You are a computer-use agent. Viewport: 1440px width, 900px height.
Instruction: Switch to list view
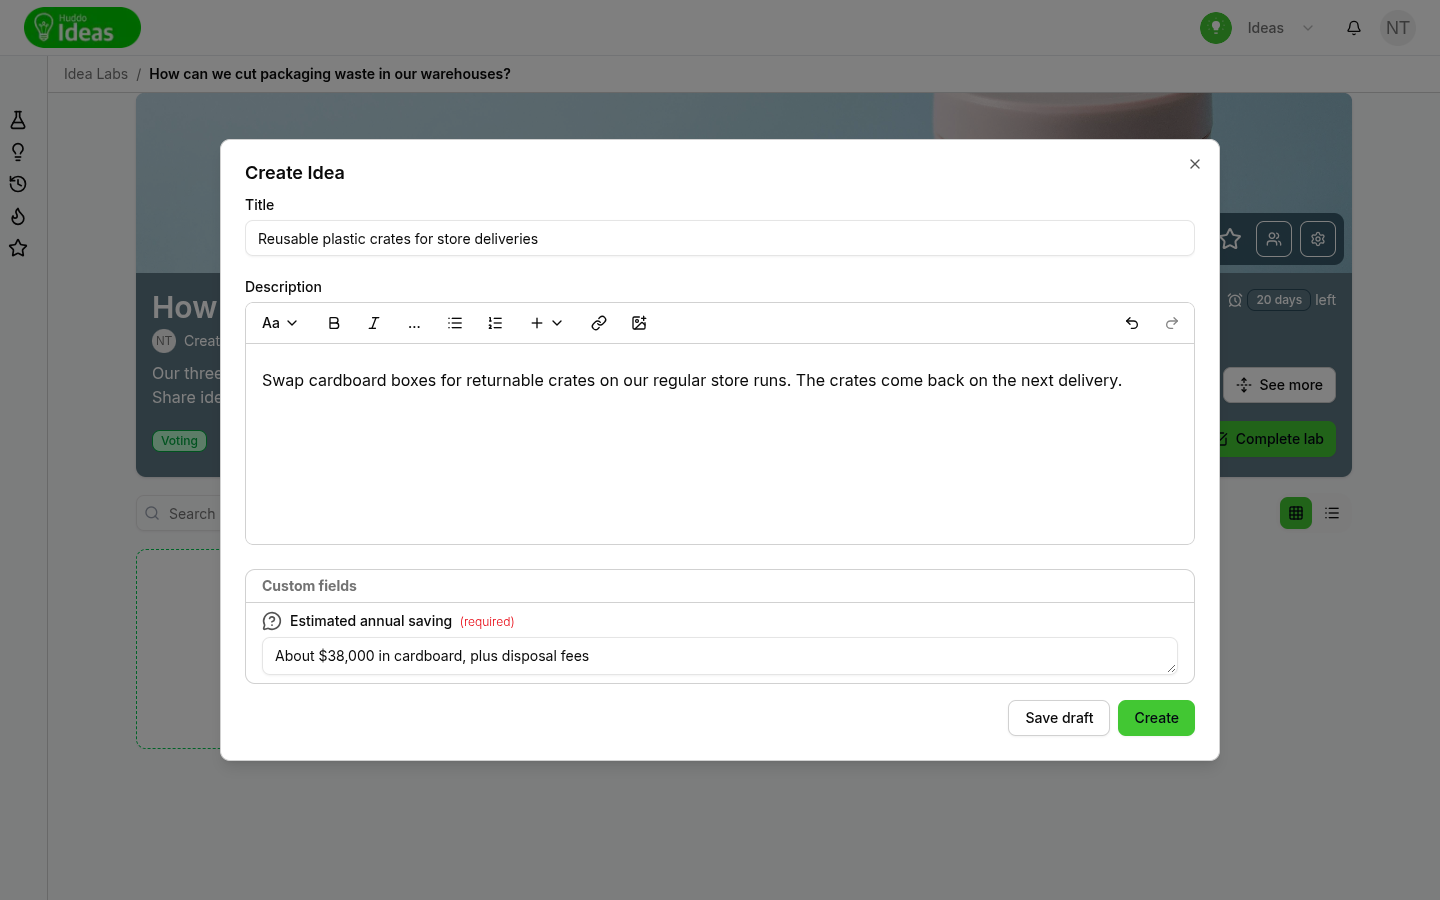(x=1332, y=513)
